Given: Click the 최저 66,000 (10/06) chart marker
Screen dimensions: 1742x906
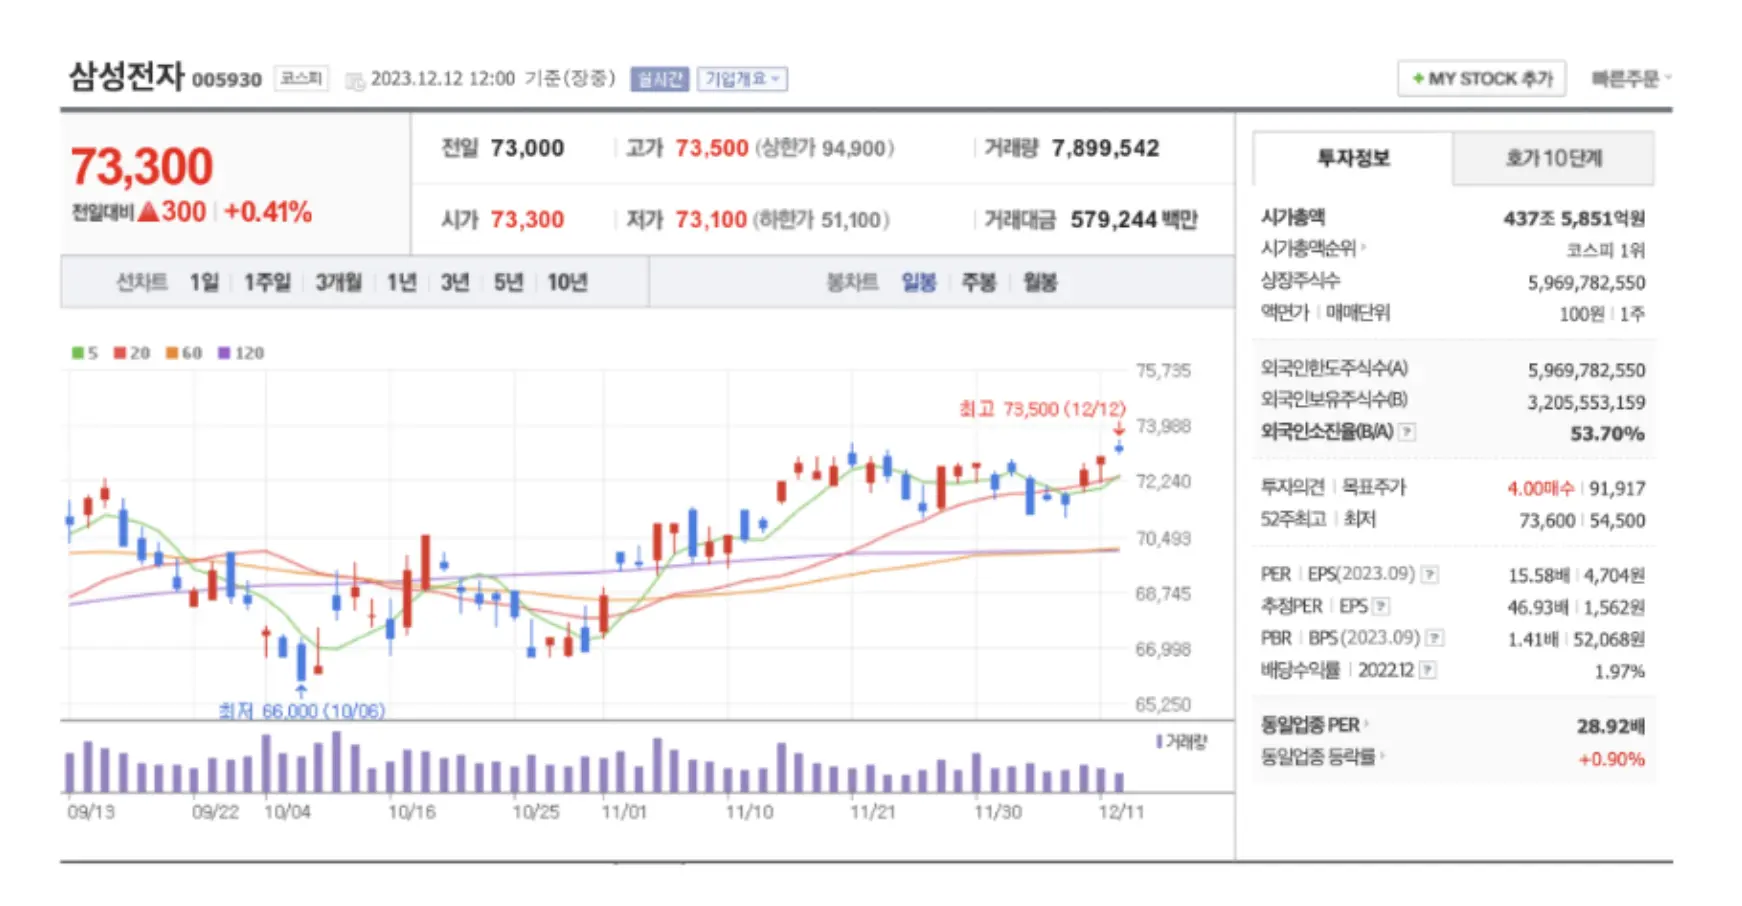Looking at the screenshot, I should click(x=302, y=711).
